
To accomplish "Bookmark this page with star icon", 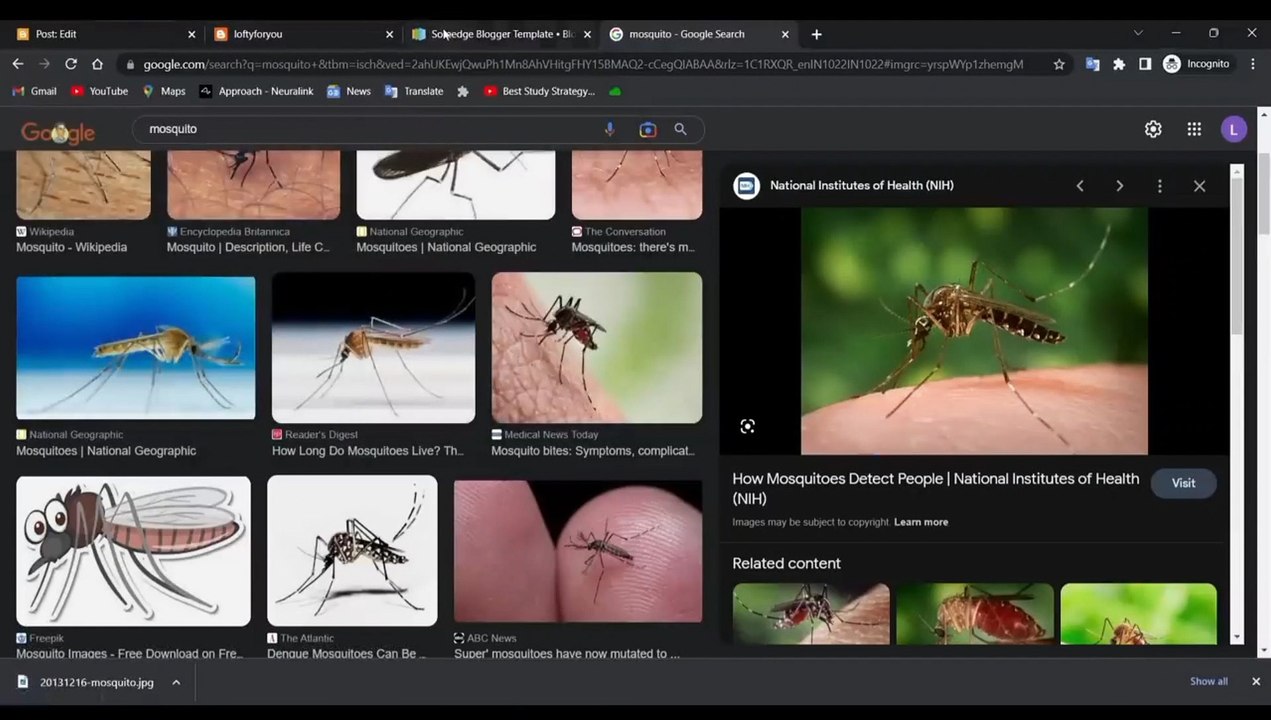I will [1059, 64].
